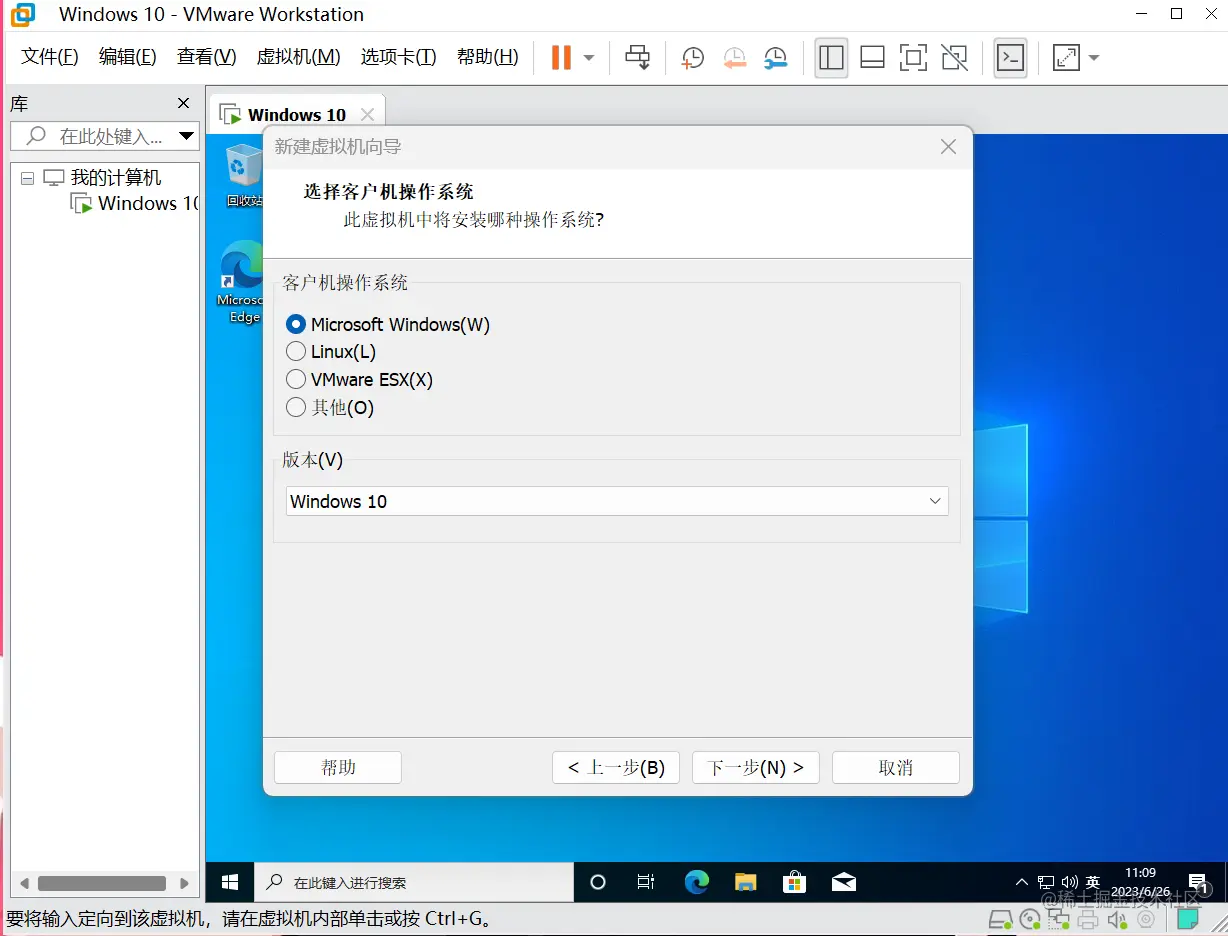Click the printer status bar icon
The height and width of the screenshot is (936, 1228).
pos(1088,919)
